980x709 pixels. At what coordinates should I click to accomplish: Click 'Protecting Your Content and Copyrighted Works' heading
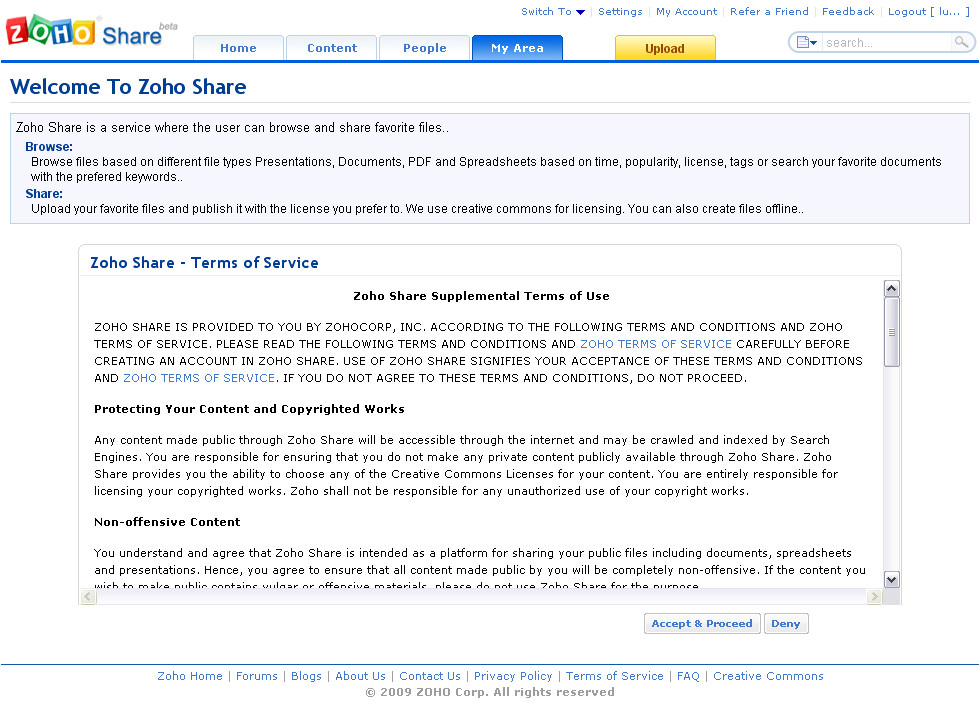249,409
